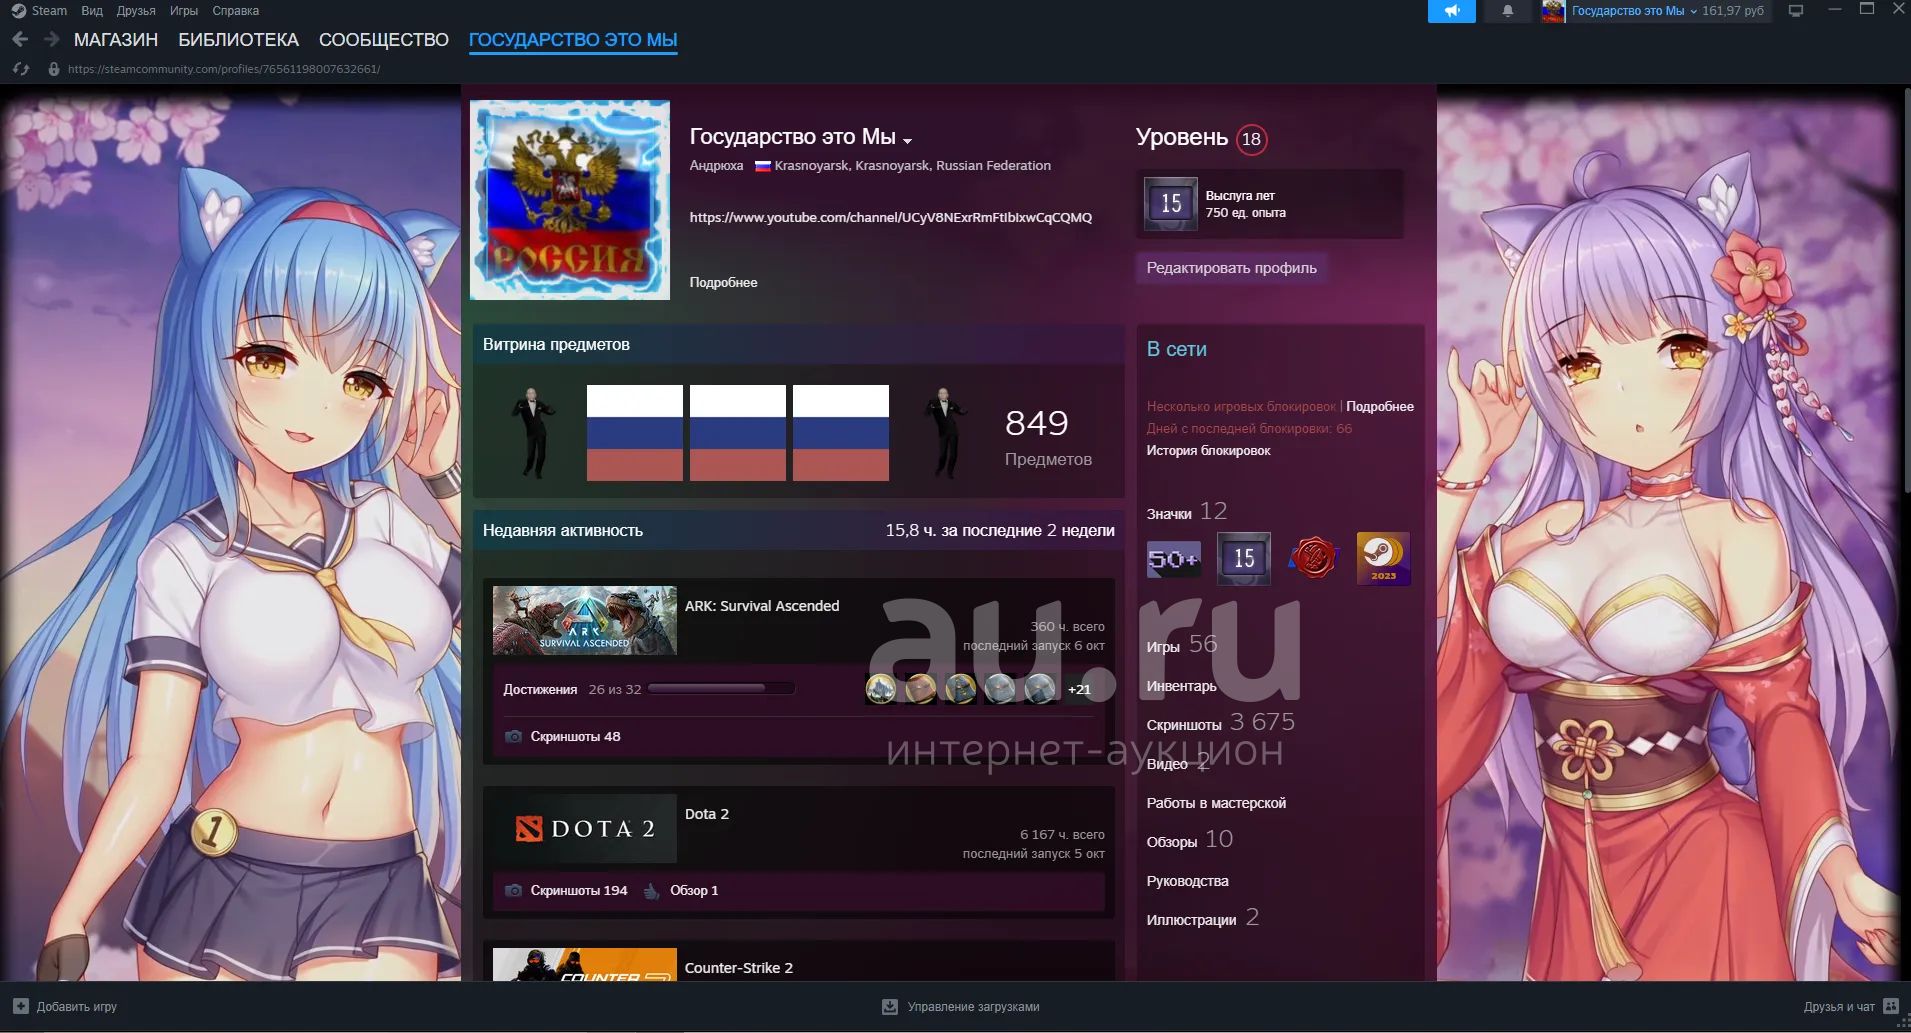Select the ГОСУДАРСТВО ЭТО МЫ tab
Image resolution: width=1911 pixels, height=1033 pixels.
[x=573, y=40]
